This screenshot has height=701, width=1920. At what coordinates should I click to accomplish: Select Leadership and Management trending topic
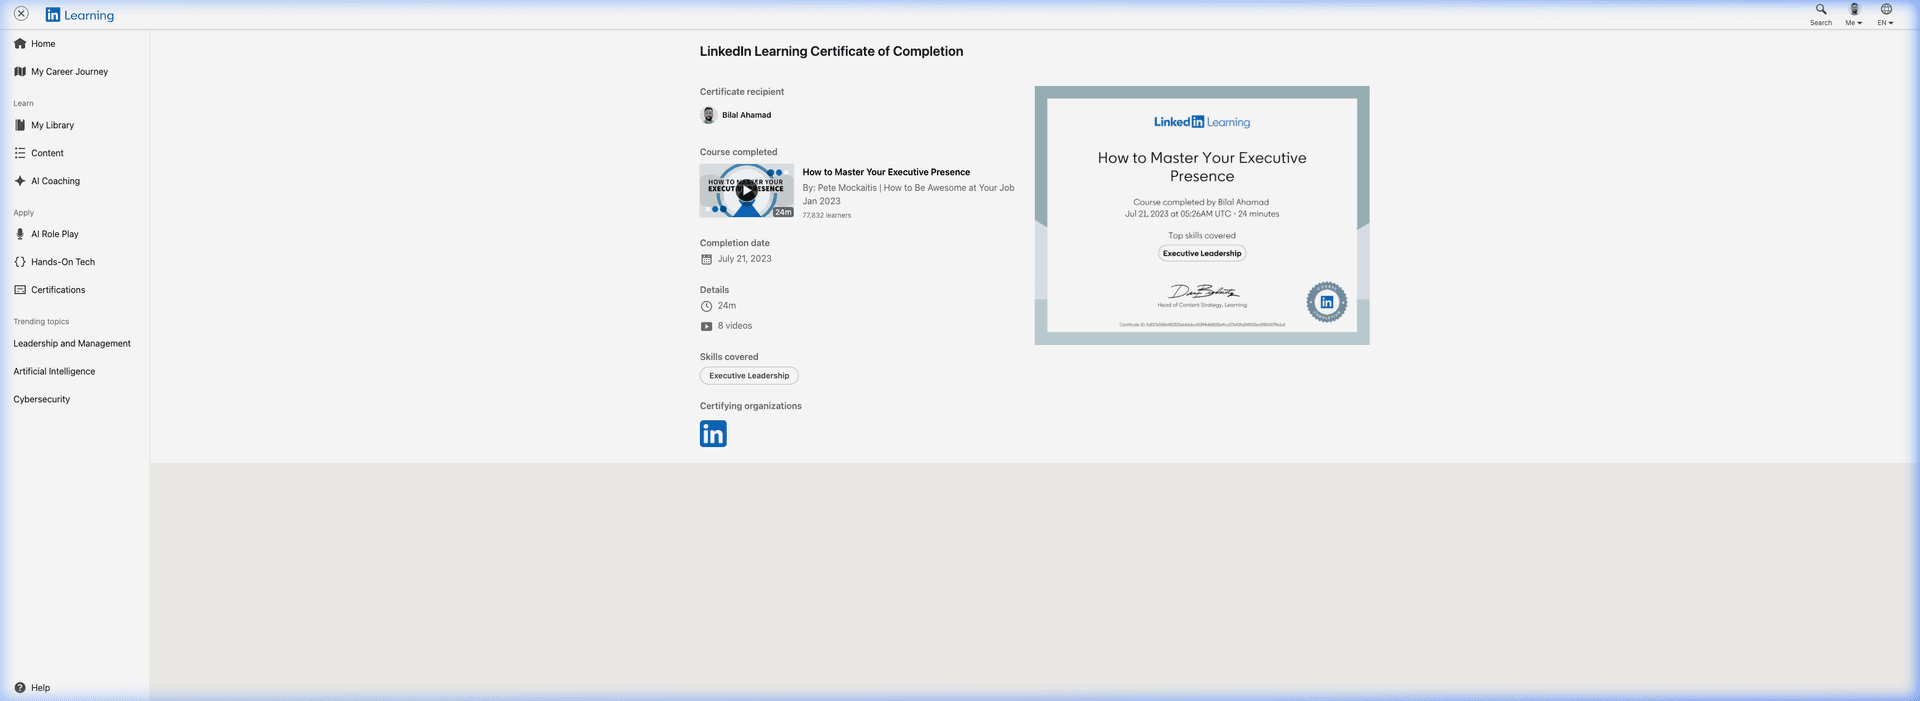pyautogui.click(x=72, y=344)
